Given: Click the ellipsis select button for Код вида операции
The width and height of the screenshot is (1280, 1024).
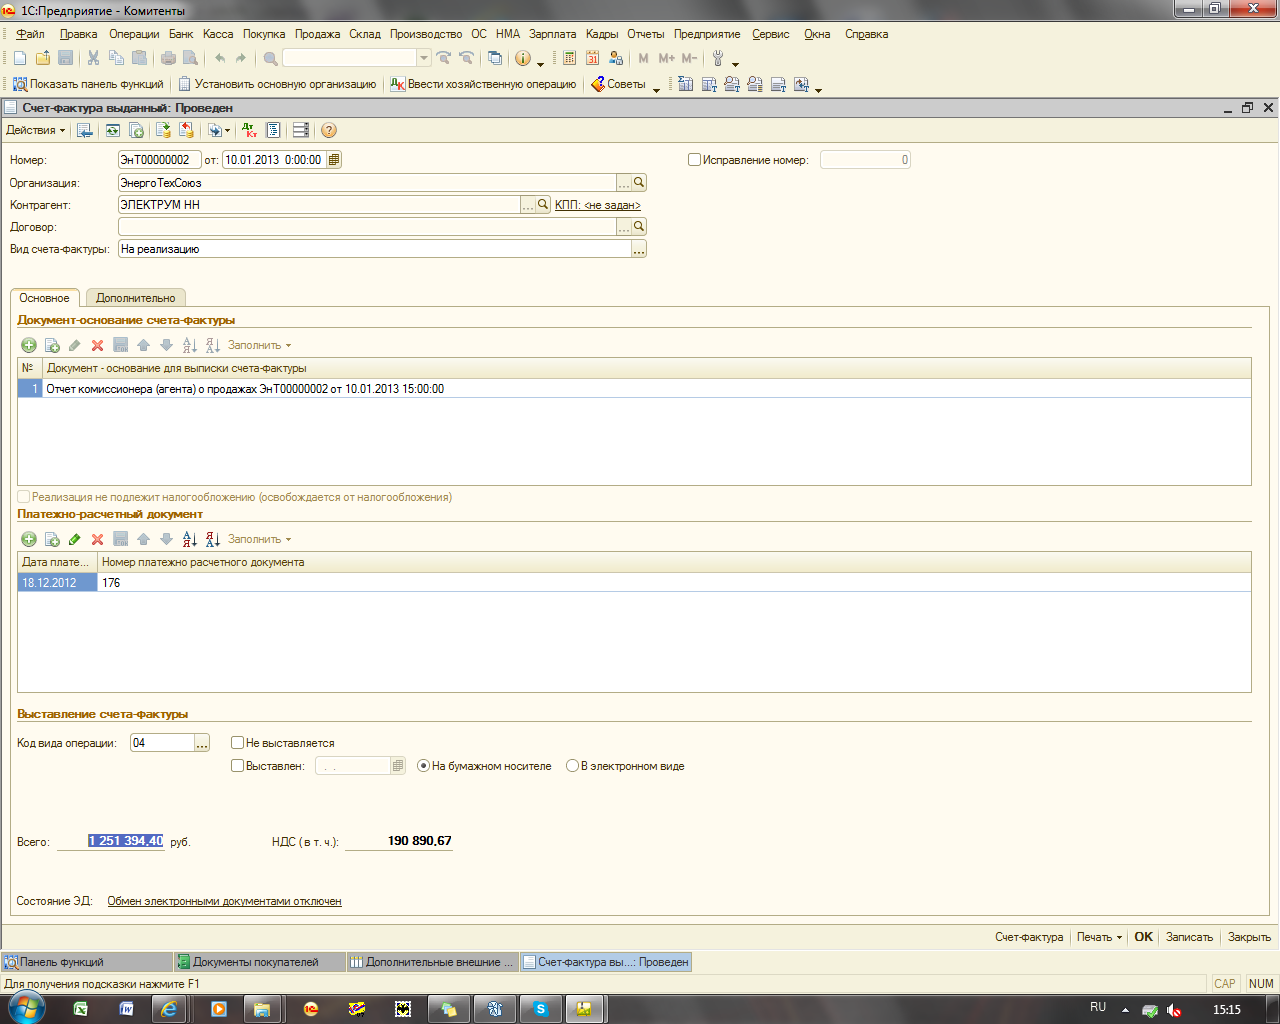Looking at the screenshot, I should tap(202, 743).
